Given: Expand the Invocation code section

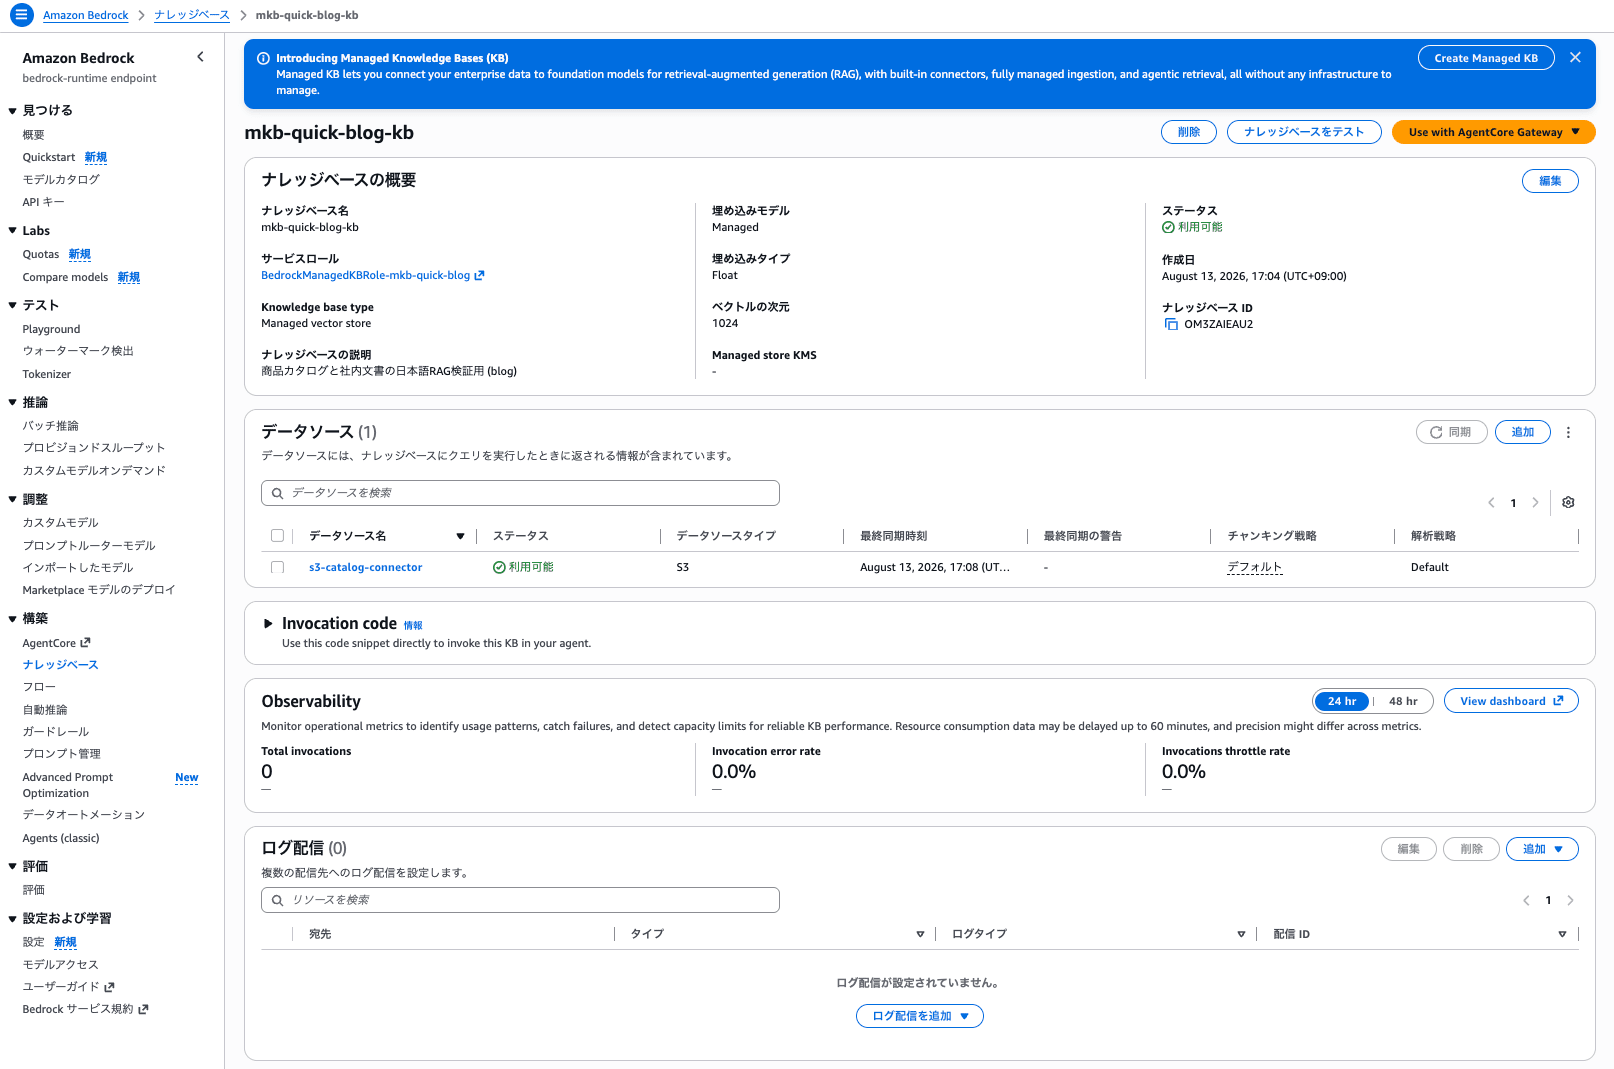Looking at the screenshot, I should click(x=268, y=624).
